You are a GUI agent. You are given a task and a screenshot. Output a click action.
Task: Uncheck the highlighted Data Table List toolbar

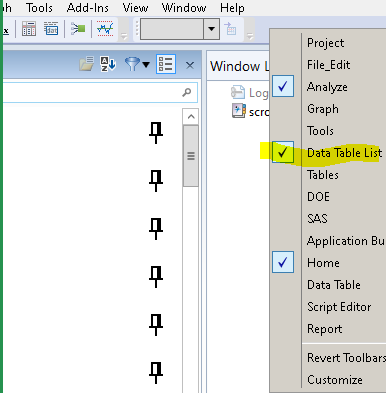[x=344, y=153]
